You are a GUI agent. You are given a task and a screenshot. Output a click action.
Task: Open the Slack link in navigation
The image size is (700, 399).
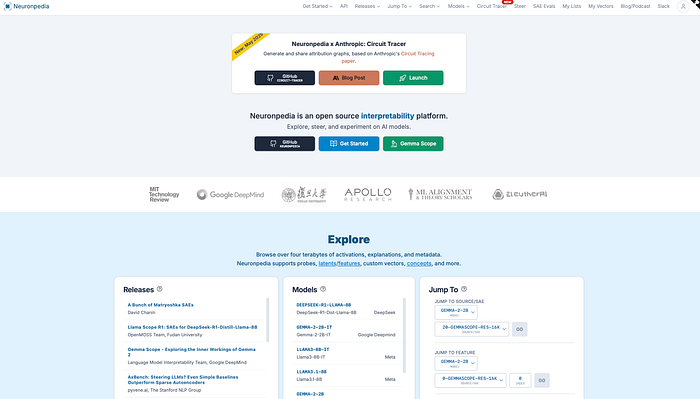663,6
